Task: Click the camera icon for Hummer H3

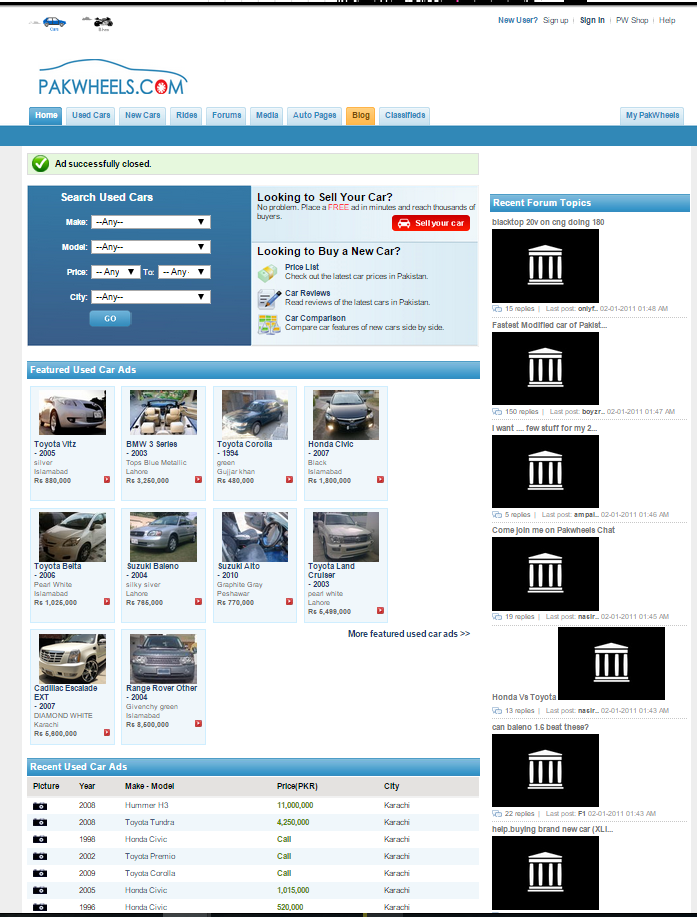Action: 40,805
